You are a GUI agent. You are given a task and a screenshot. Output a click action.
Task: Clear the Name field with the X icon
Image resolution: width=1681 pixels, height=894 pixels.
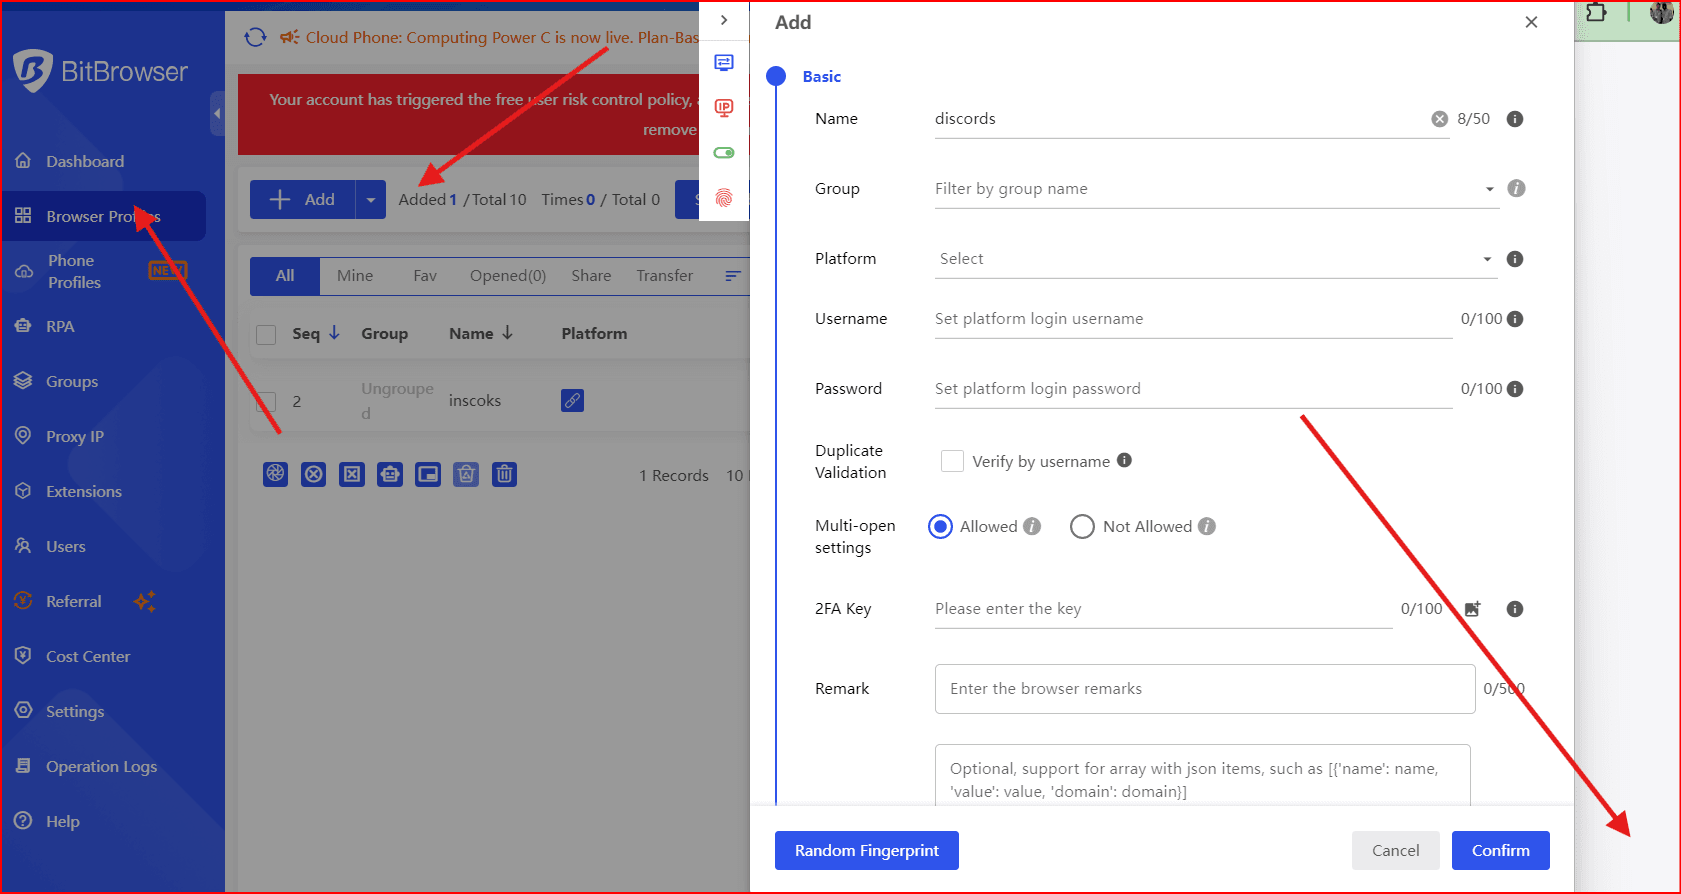click(1439, 119)
